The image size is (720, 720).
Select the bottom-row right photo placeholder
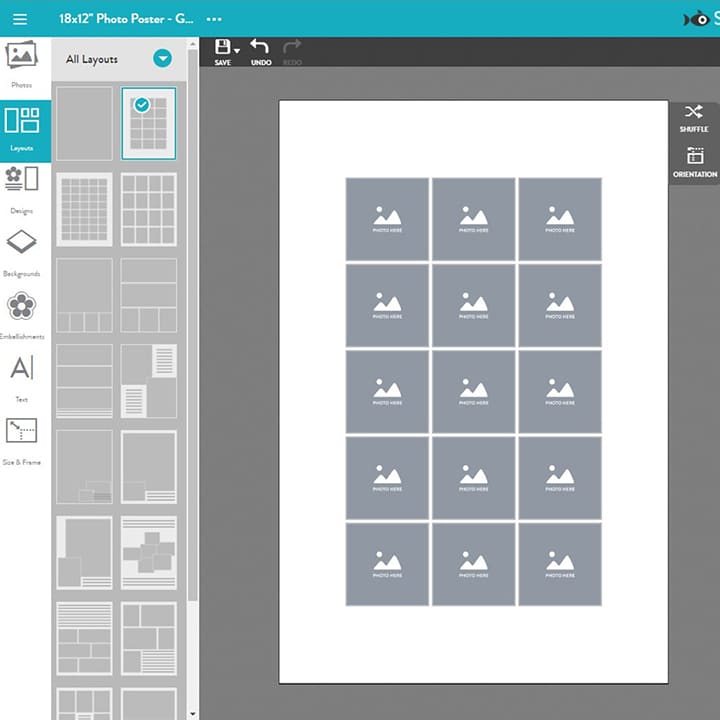[560, 565]
